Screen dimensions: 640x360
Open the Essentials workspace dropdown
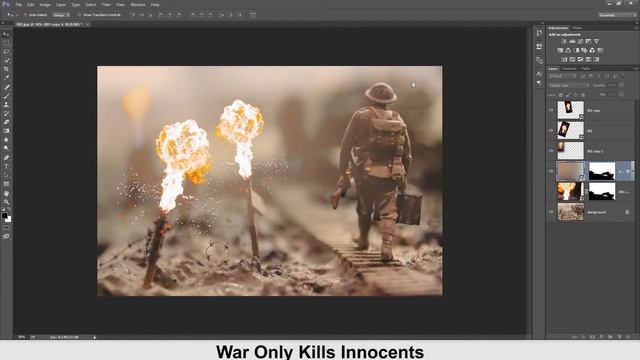(617, 15)
